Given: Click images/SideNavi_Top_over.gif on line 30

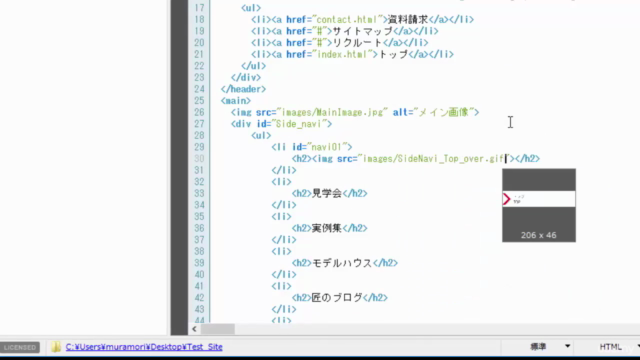Looking at the screenshot, I should coord(433,159).
